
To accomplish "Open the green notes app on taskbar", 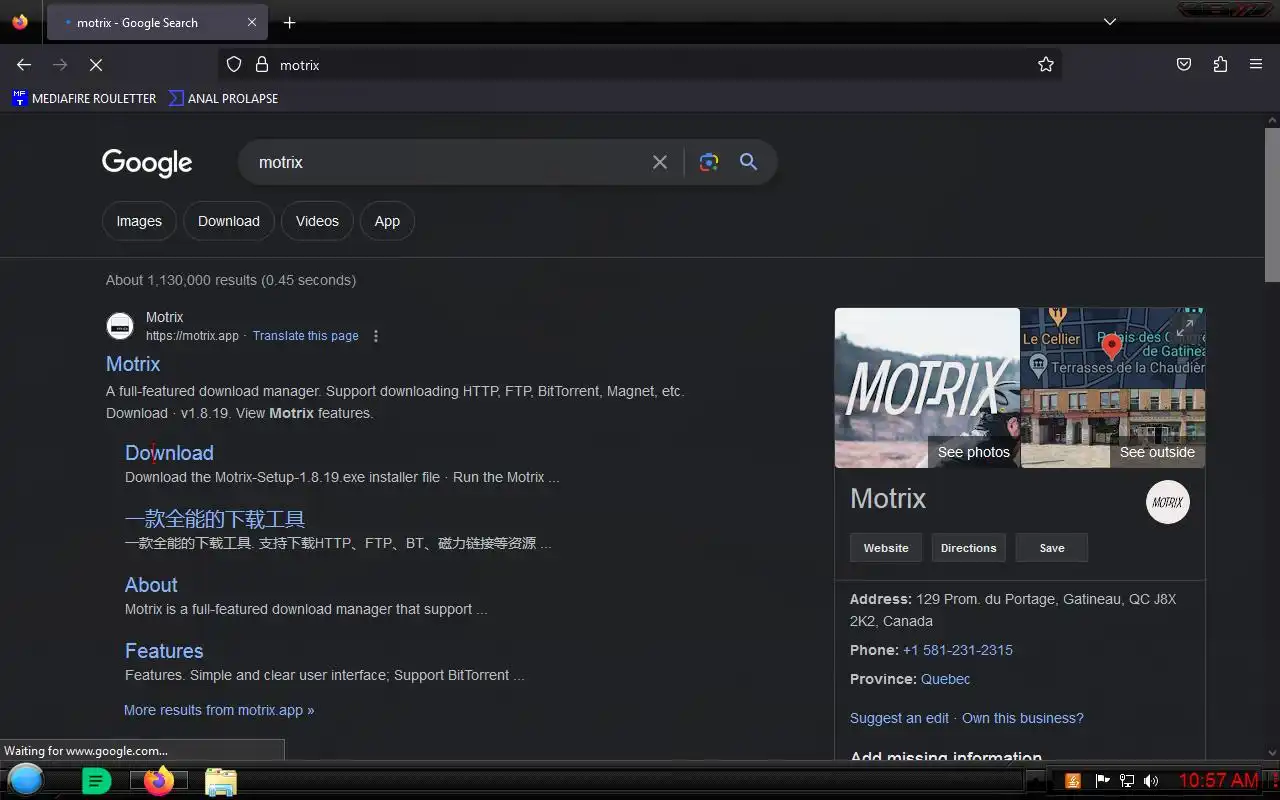I will [x=96, y=781].
